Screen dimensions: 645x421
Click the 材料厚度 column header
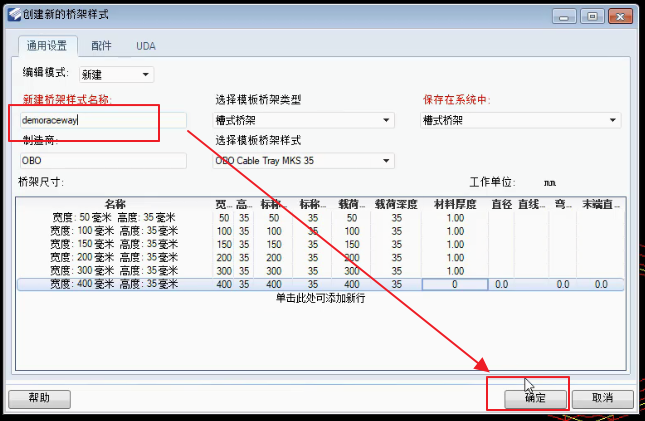point(455,204)
